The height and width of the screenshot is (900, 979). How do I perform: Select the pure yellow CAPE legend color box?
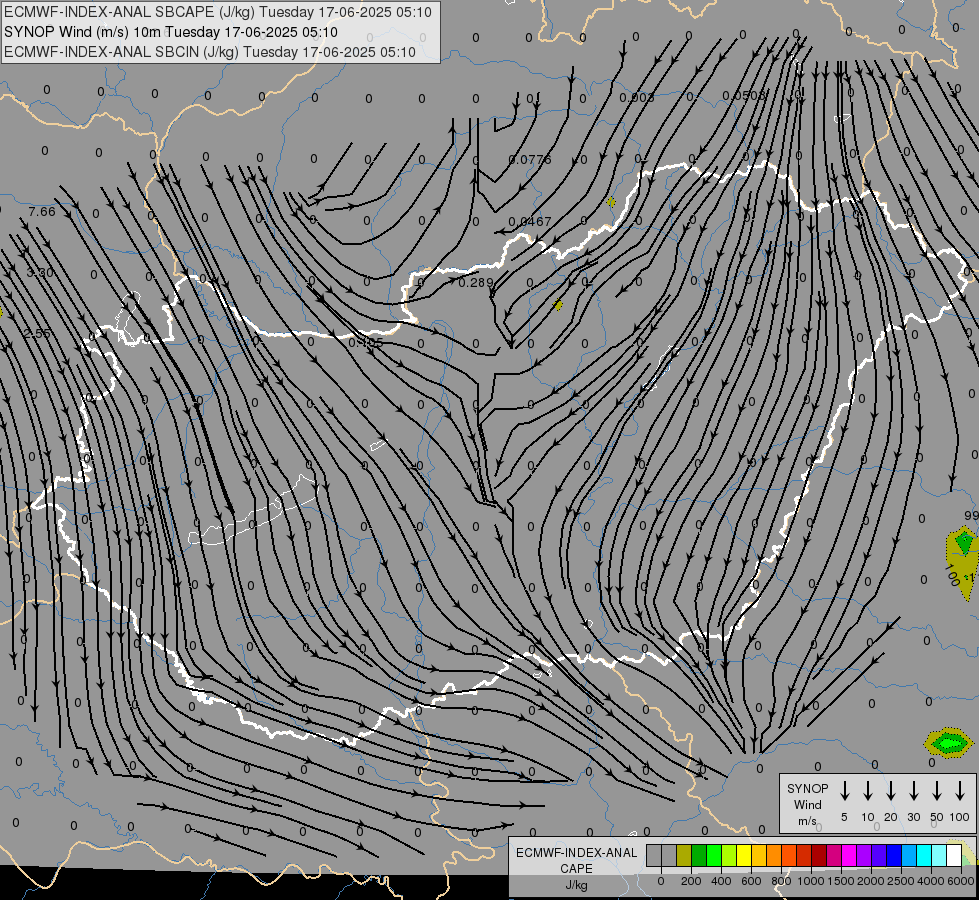pyautogui.click(x=744, y=855)
